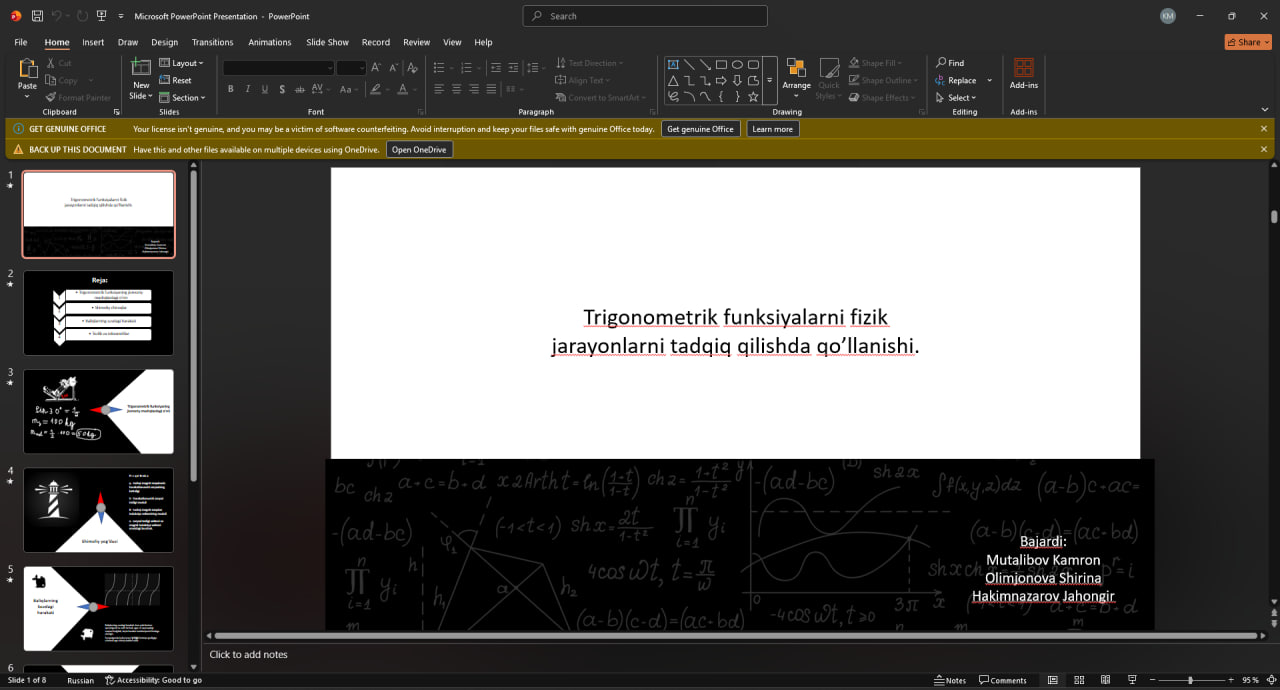Viewport: 1280px width, 690px height.
Task: Reset the slide layout with Reset
Action: [176, 80]
